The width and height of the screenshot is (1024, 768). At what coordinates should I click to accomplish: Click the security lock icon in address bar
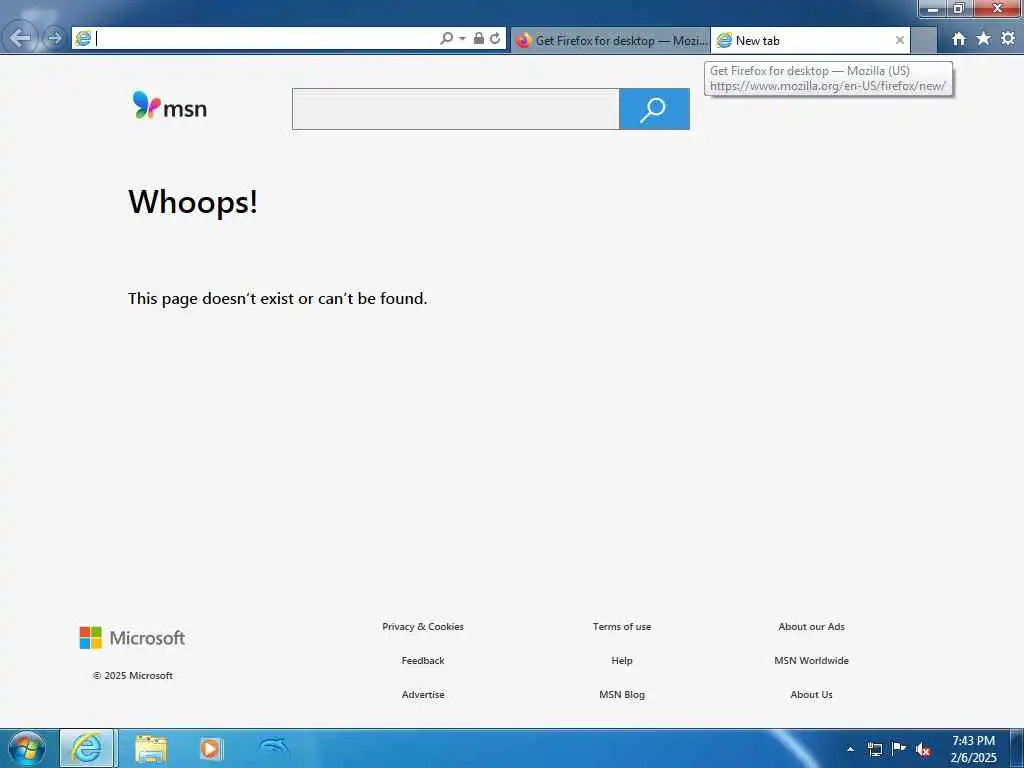pos(479,39)
